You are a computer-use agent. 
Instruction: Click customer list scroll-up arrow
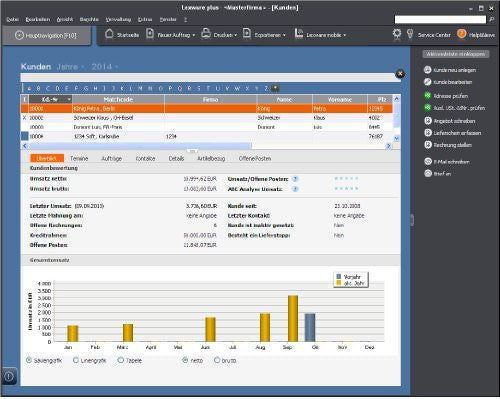(x=396, y=99)
